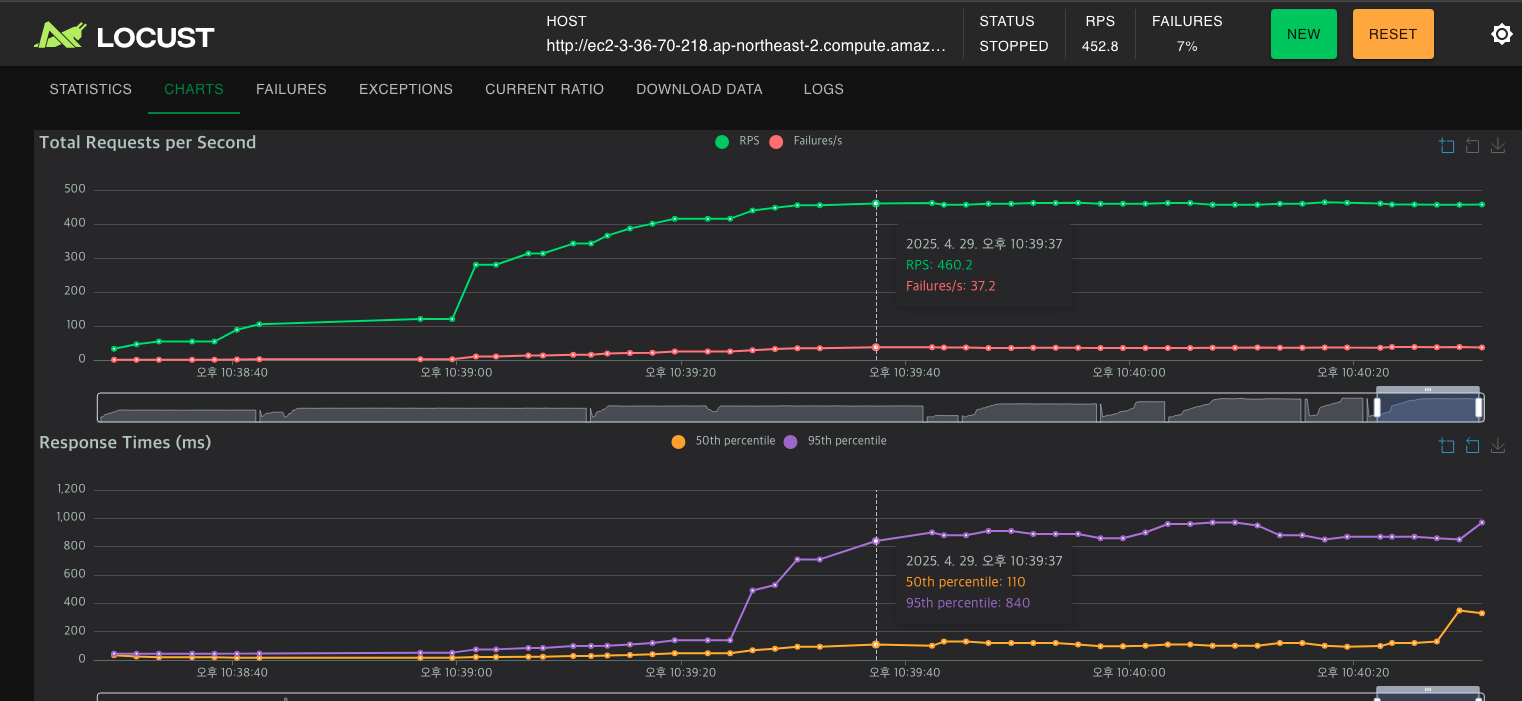This screenshot has height=701, width=1522.
Task: Go to the Download Data tab
Action: coord(699,89)
